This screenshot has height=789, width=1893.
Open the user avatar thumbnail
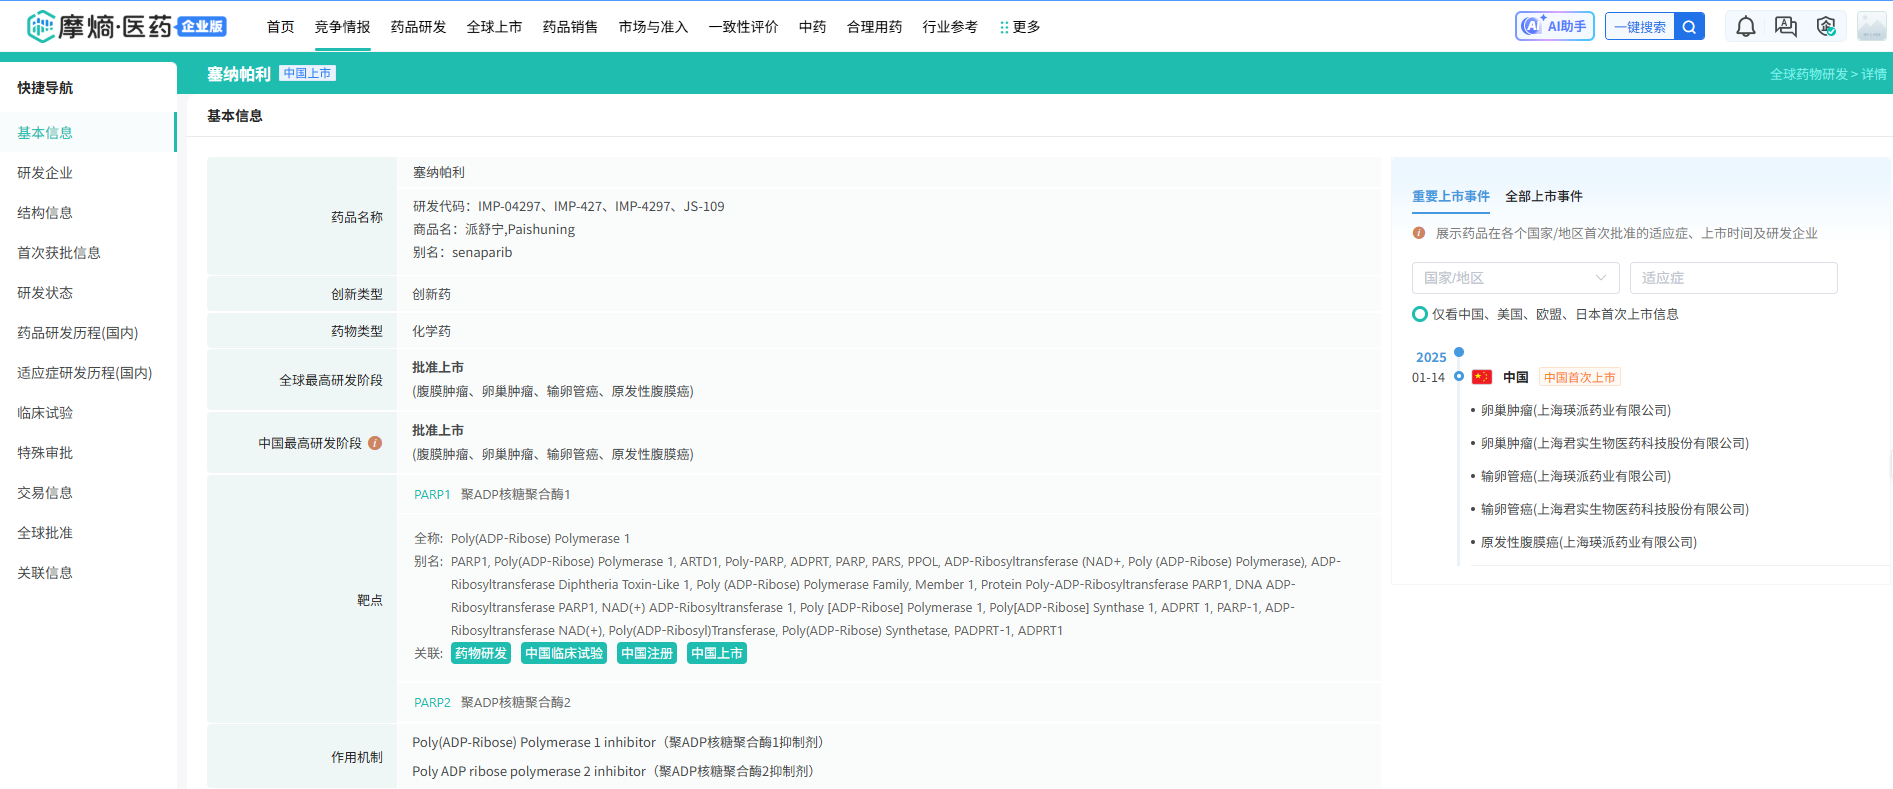click(x=1871, y=26)
